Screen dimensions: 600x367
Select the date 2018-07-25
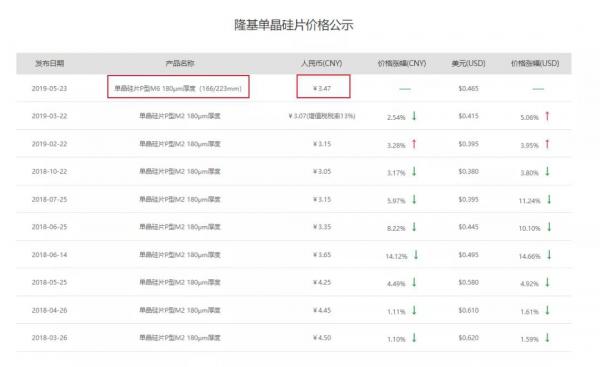[49, 199]
